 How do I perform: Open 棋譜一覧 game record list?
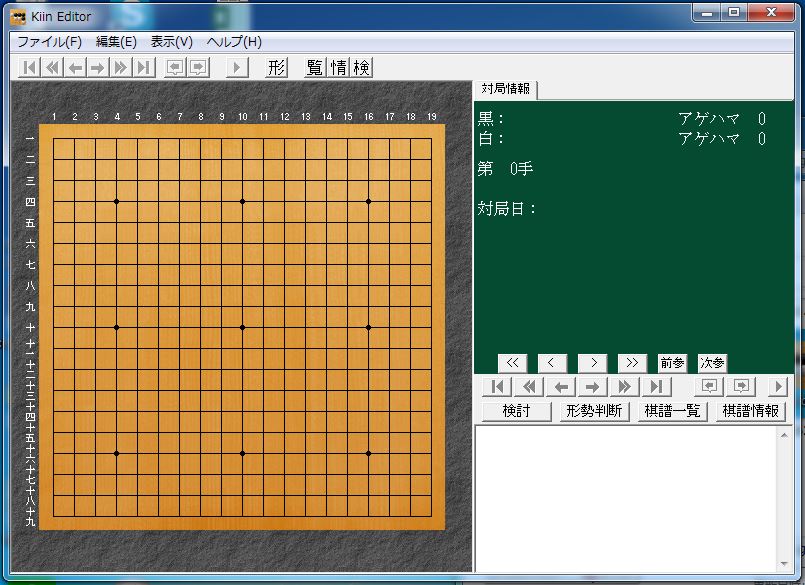click(673, 411)
